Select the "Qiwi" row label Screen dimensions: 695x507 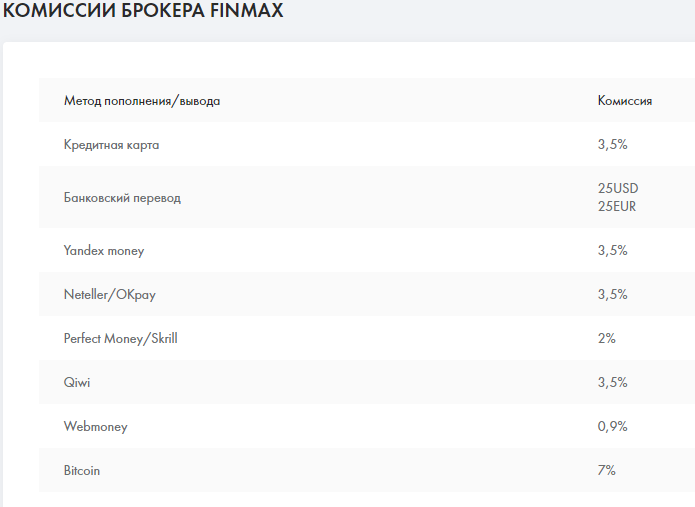(78, 383)
